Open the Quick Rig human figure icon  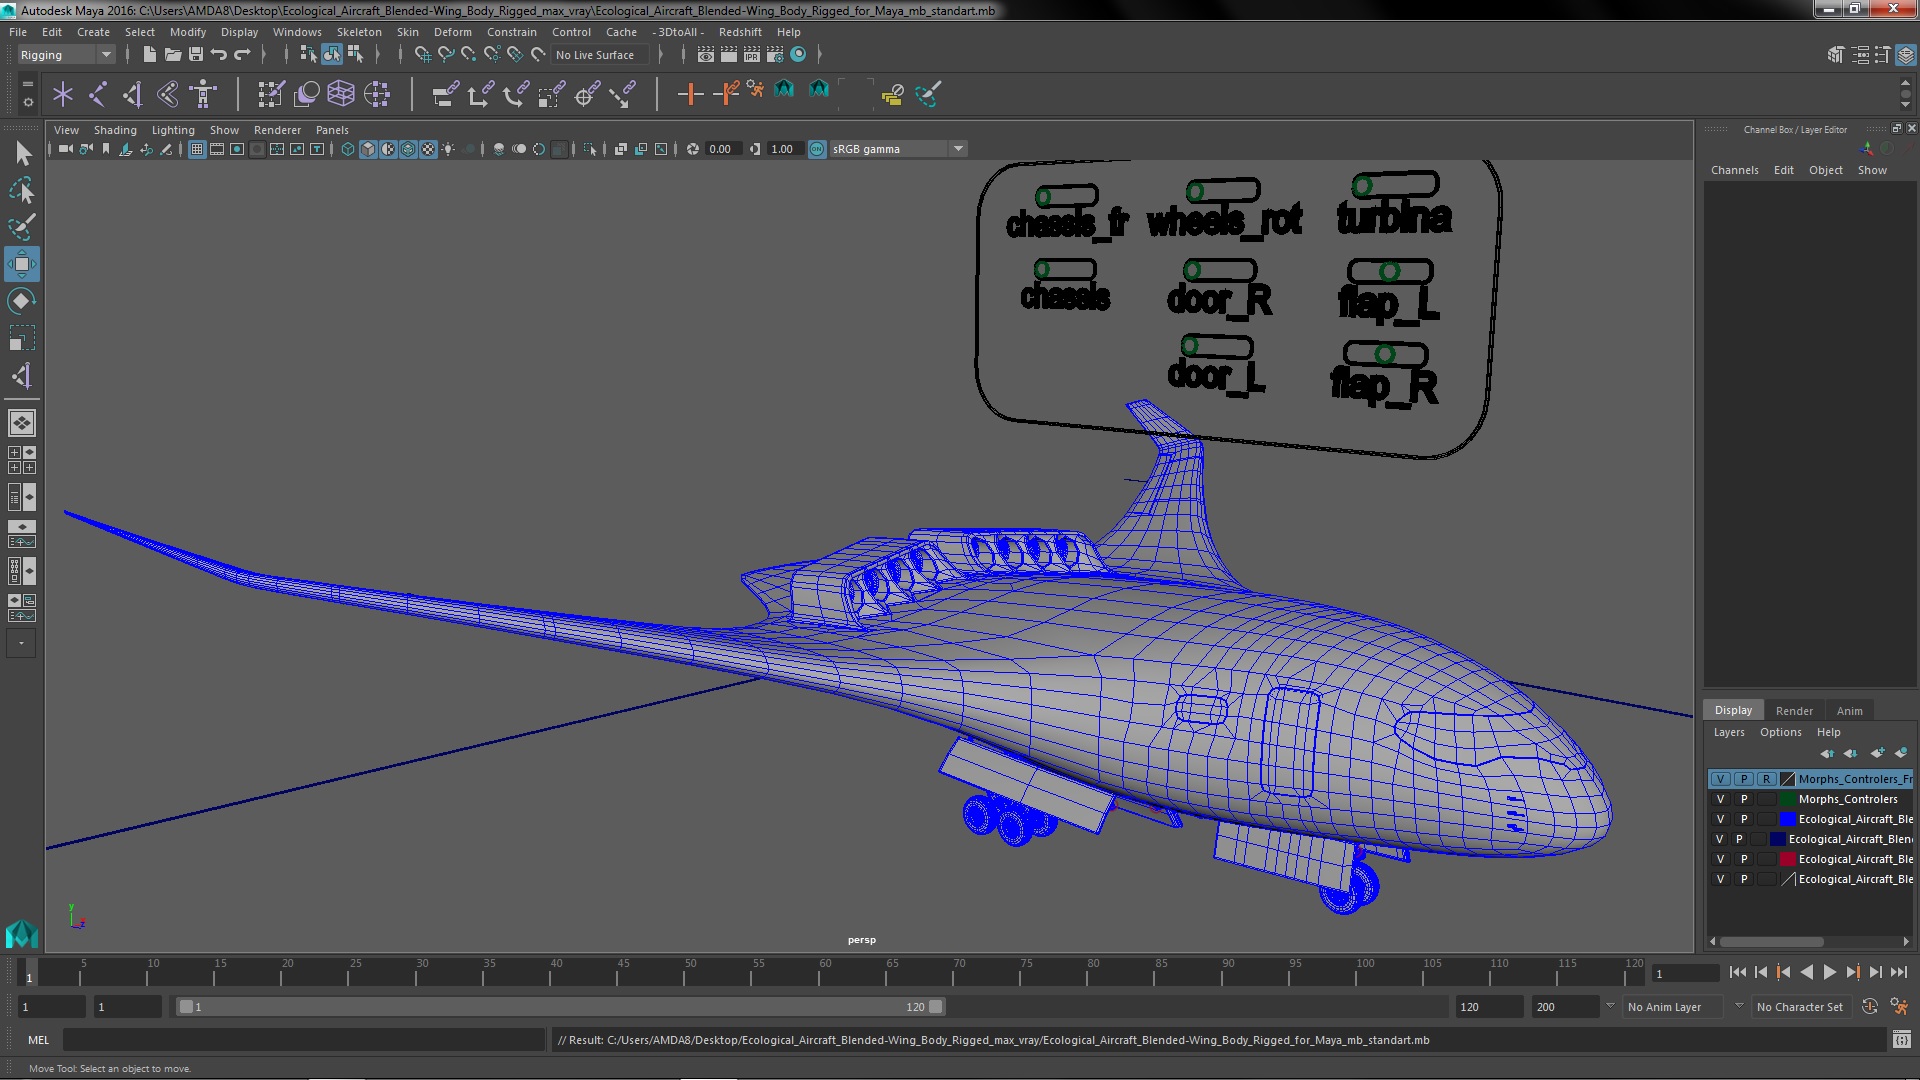tap(203, 94)
